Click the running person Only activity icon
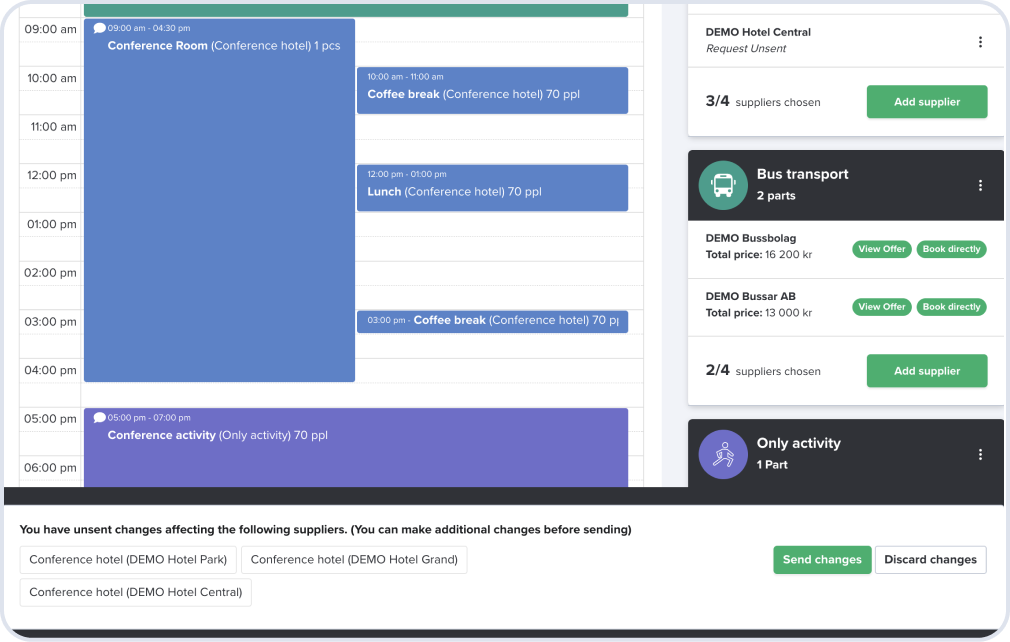Image resolution: width=1010 pixels, height=642 pixels. point(723,454)
